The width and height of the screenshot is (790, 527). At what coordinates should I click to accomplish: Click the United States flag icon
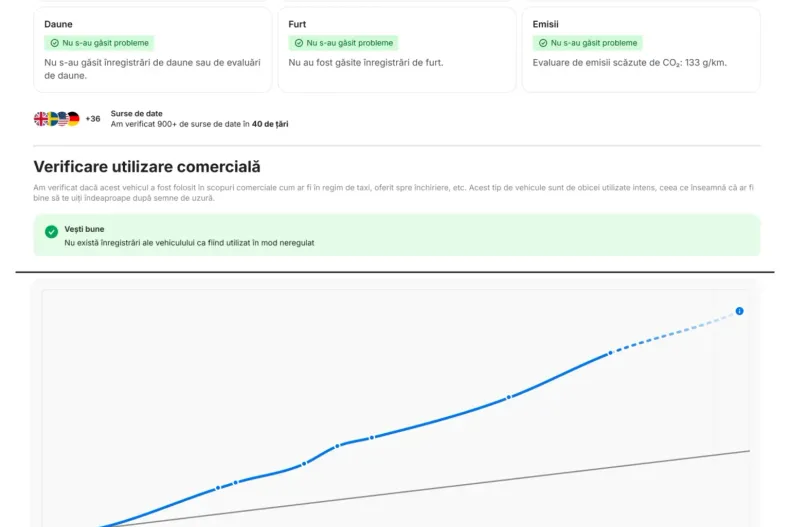(x=62, y=119)
